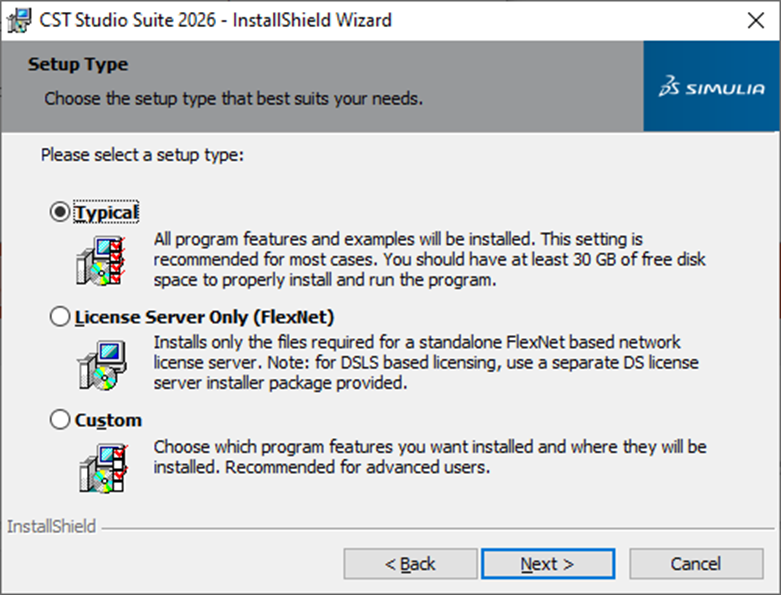Click the Custom setup installer icon
The image size is (781, 595).
click(x=101, y=466)
